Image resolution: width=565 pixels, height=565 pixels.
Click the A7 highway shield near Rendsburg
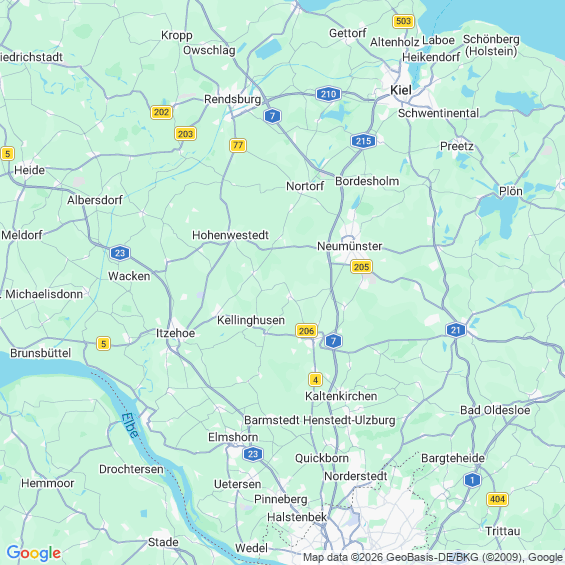[x=272, y=116]
